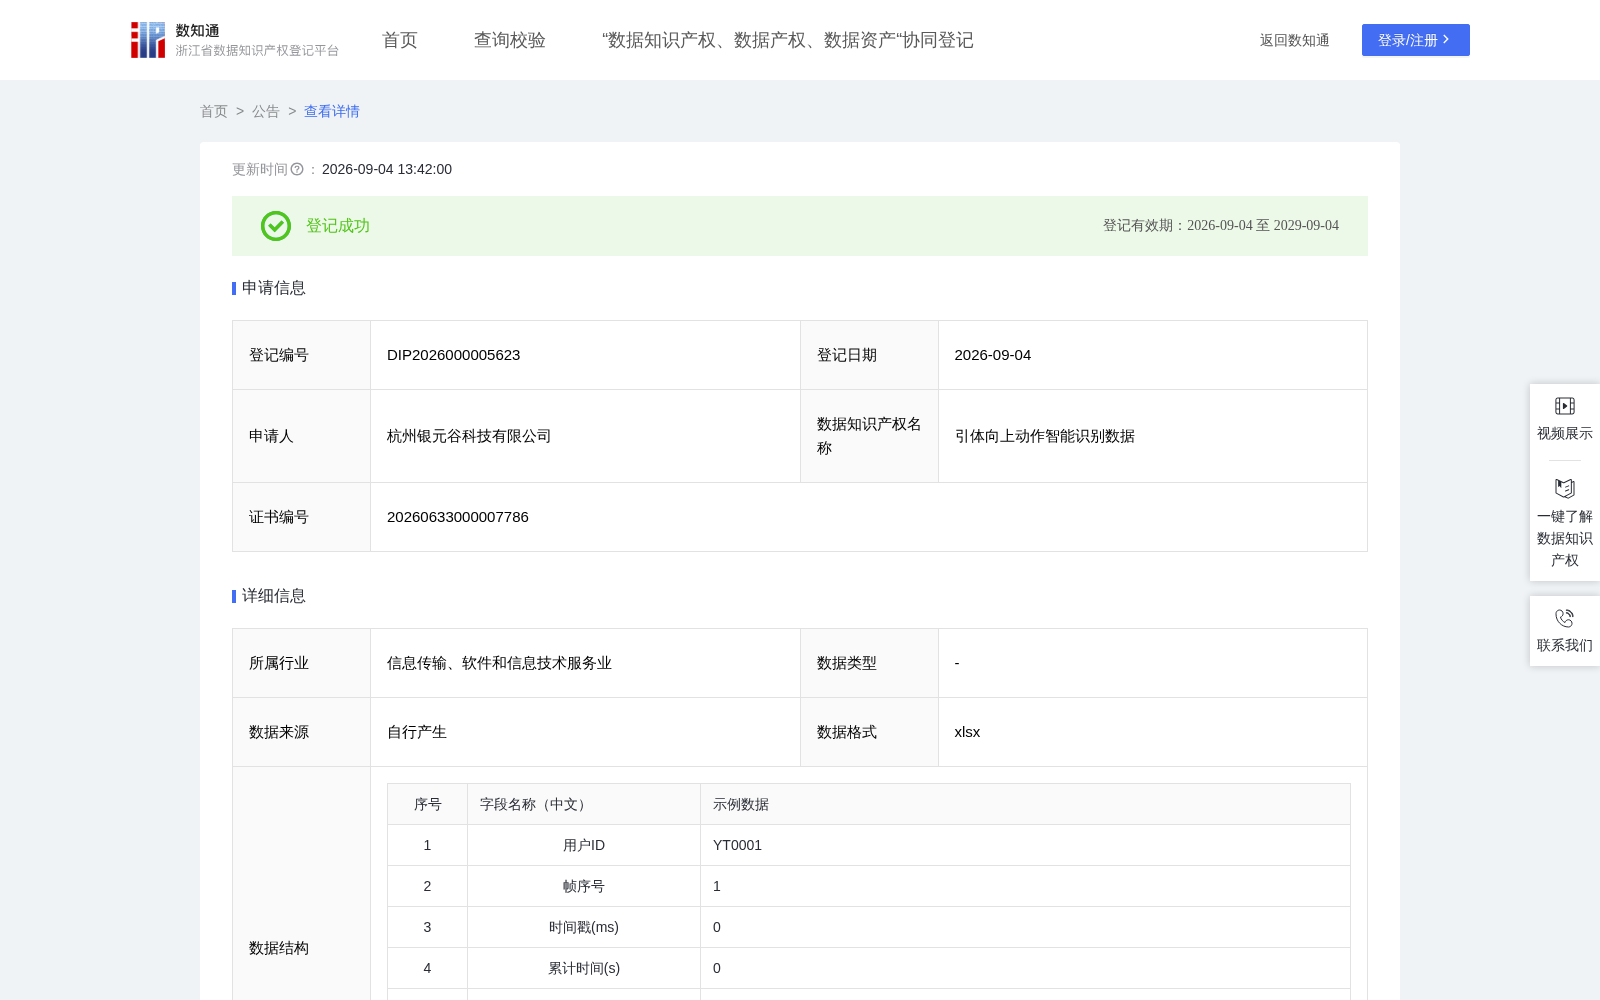Click 公告 in the breadcrumb

click(266, 111)
